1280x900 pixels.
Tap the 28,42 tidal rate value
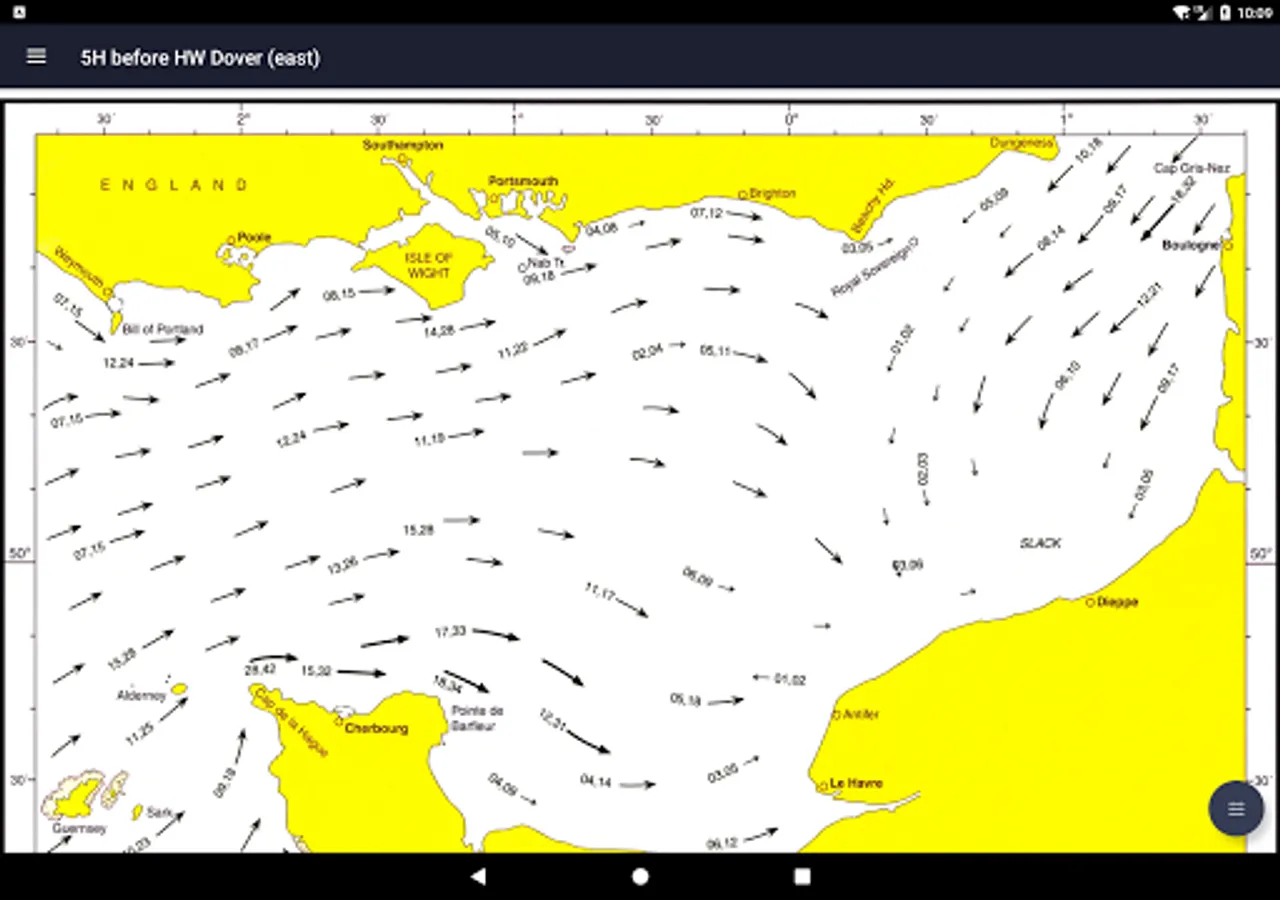pyautogui.click(x=260, y=670)
